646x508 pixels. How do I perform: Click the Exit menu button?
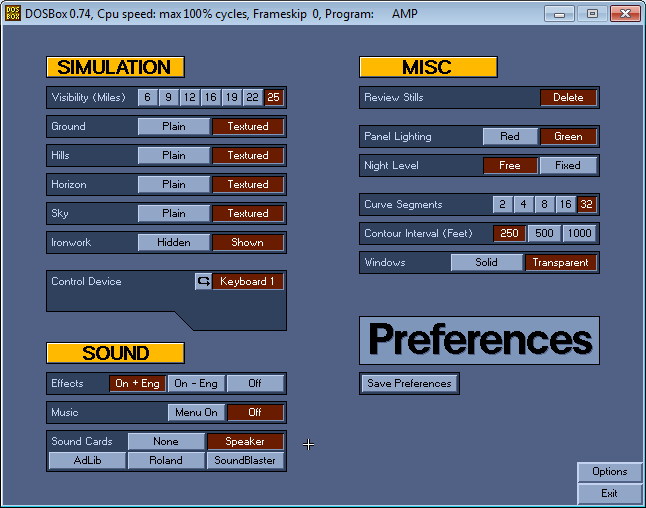click(x=609, y=494)
